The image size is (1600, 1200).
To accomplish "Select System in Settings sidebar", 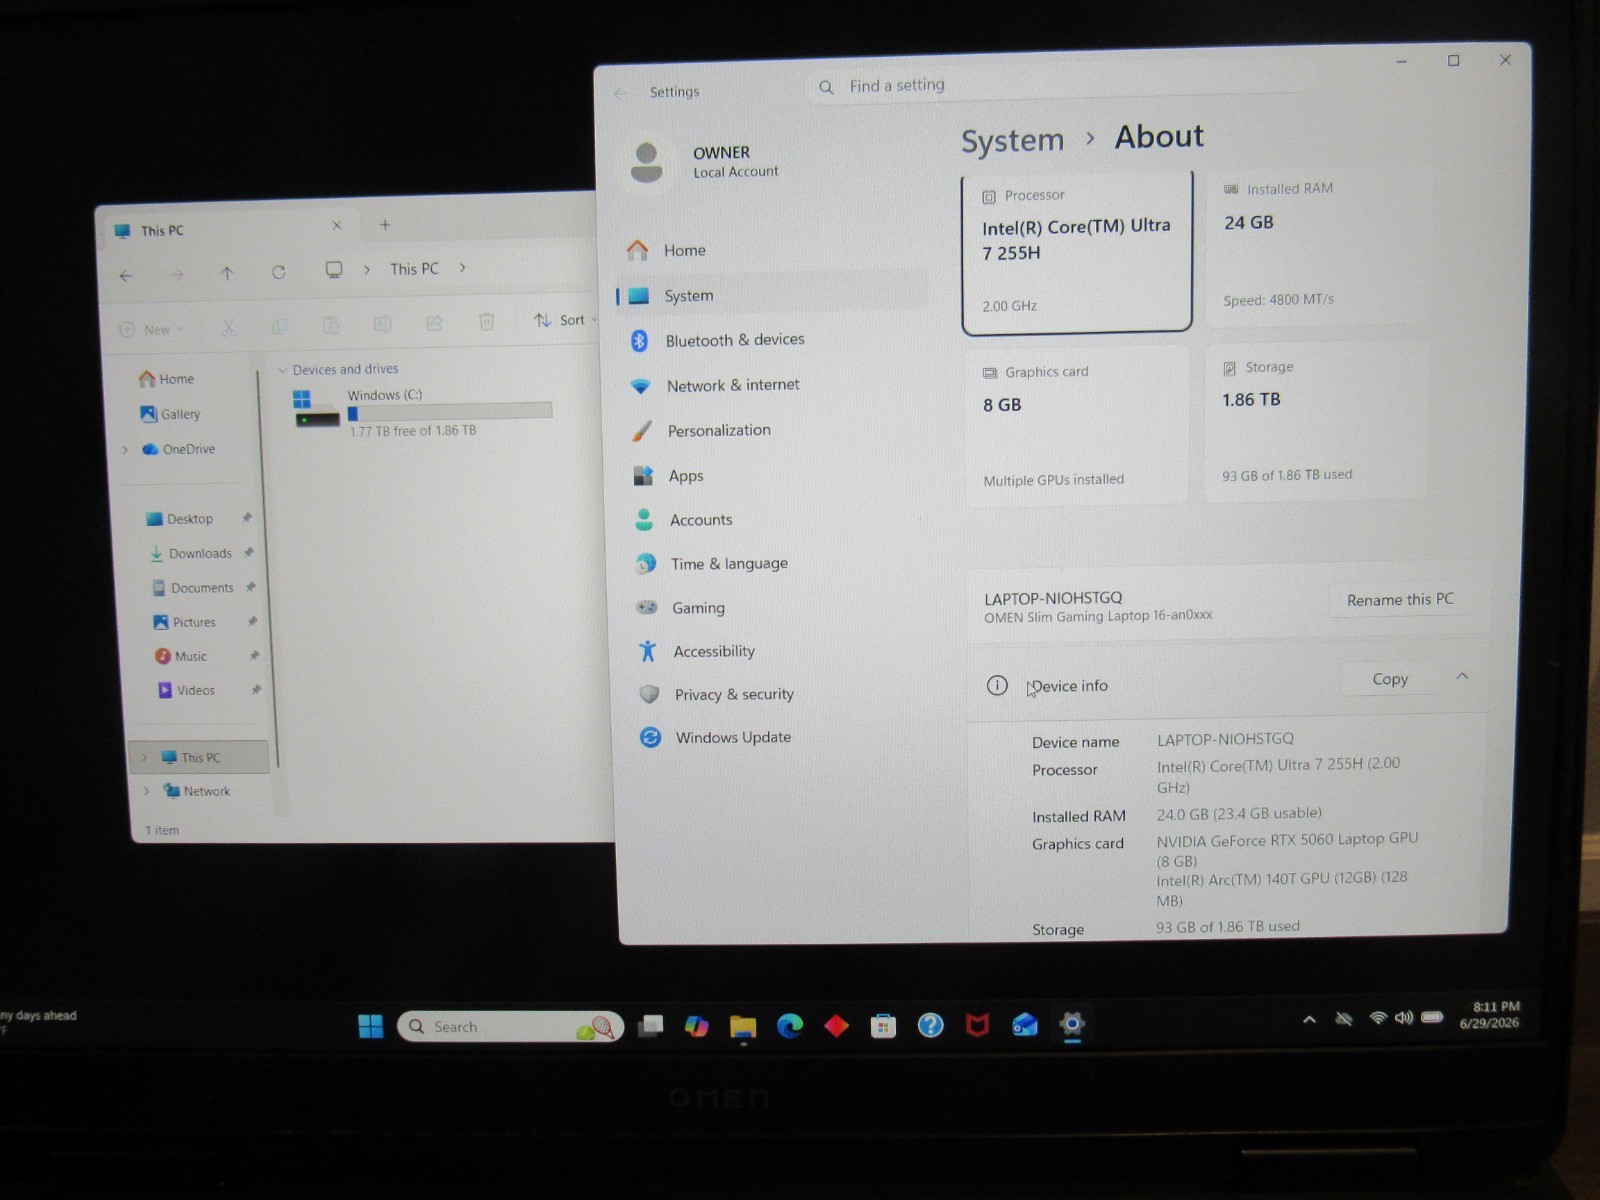I will click(772, 295).
